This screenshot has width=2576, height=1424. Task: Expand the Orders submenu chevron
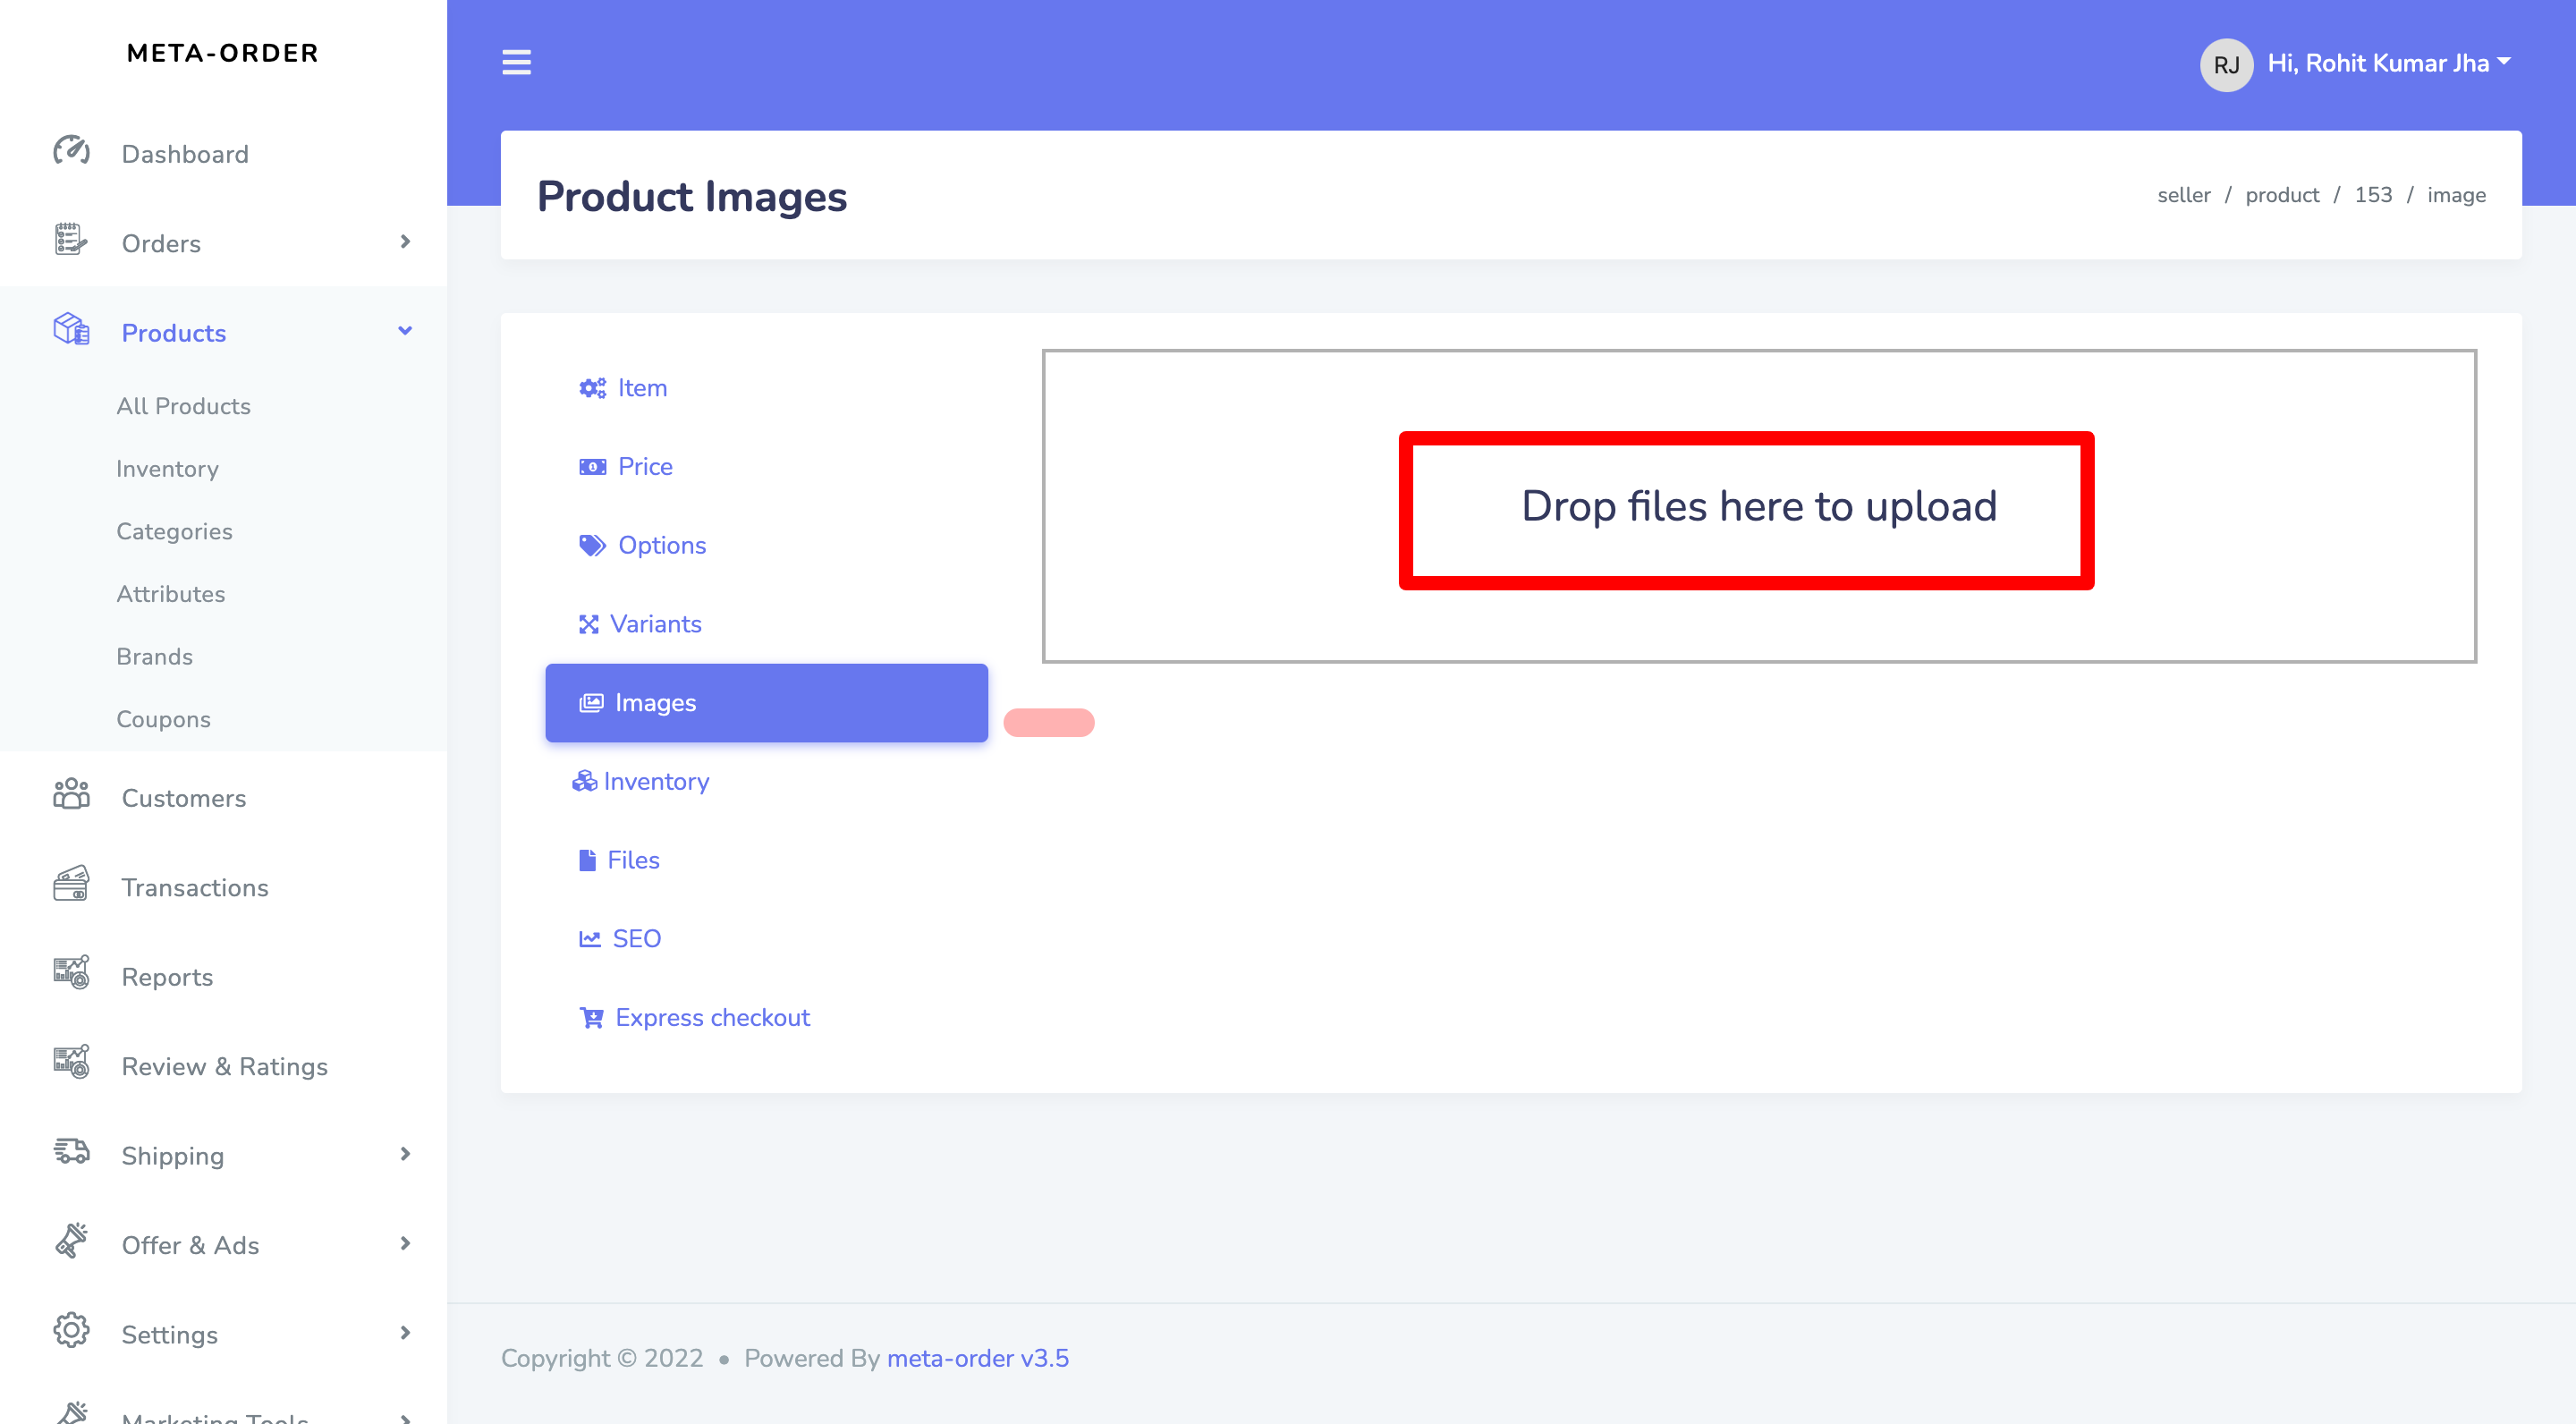pyautogui.click(x=405, y=242)
